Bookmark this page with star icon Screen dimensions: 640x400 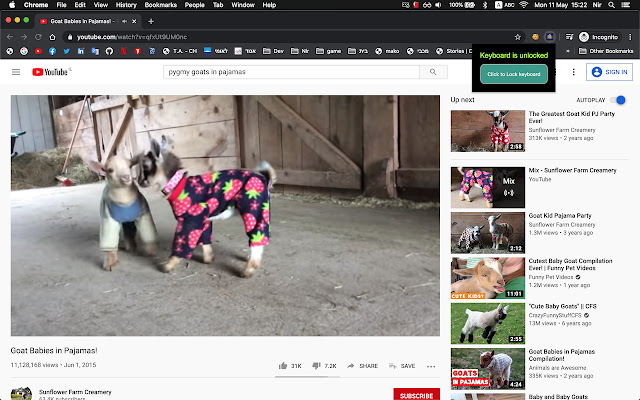pyautogui.click(x=518, y=37)
